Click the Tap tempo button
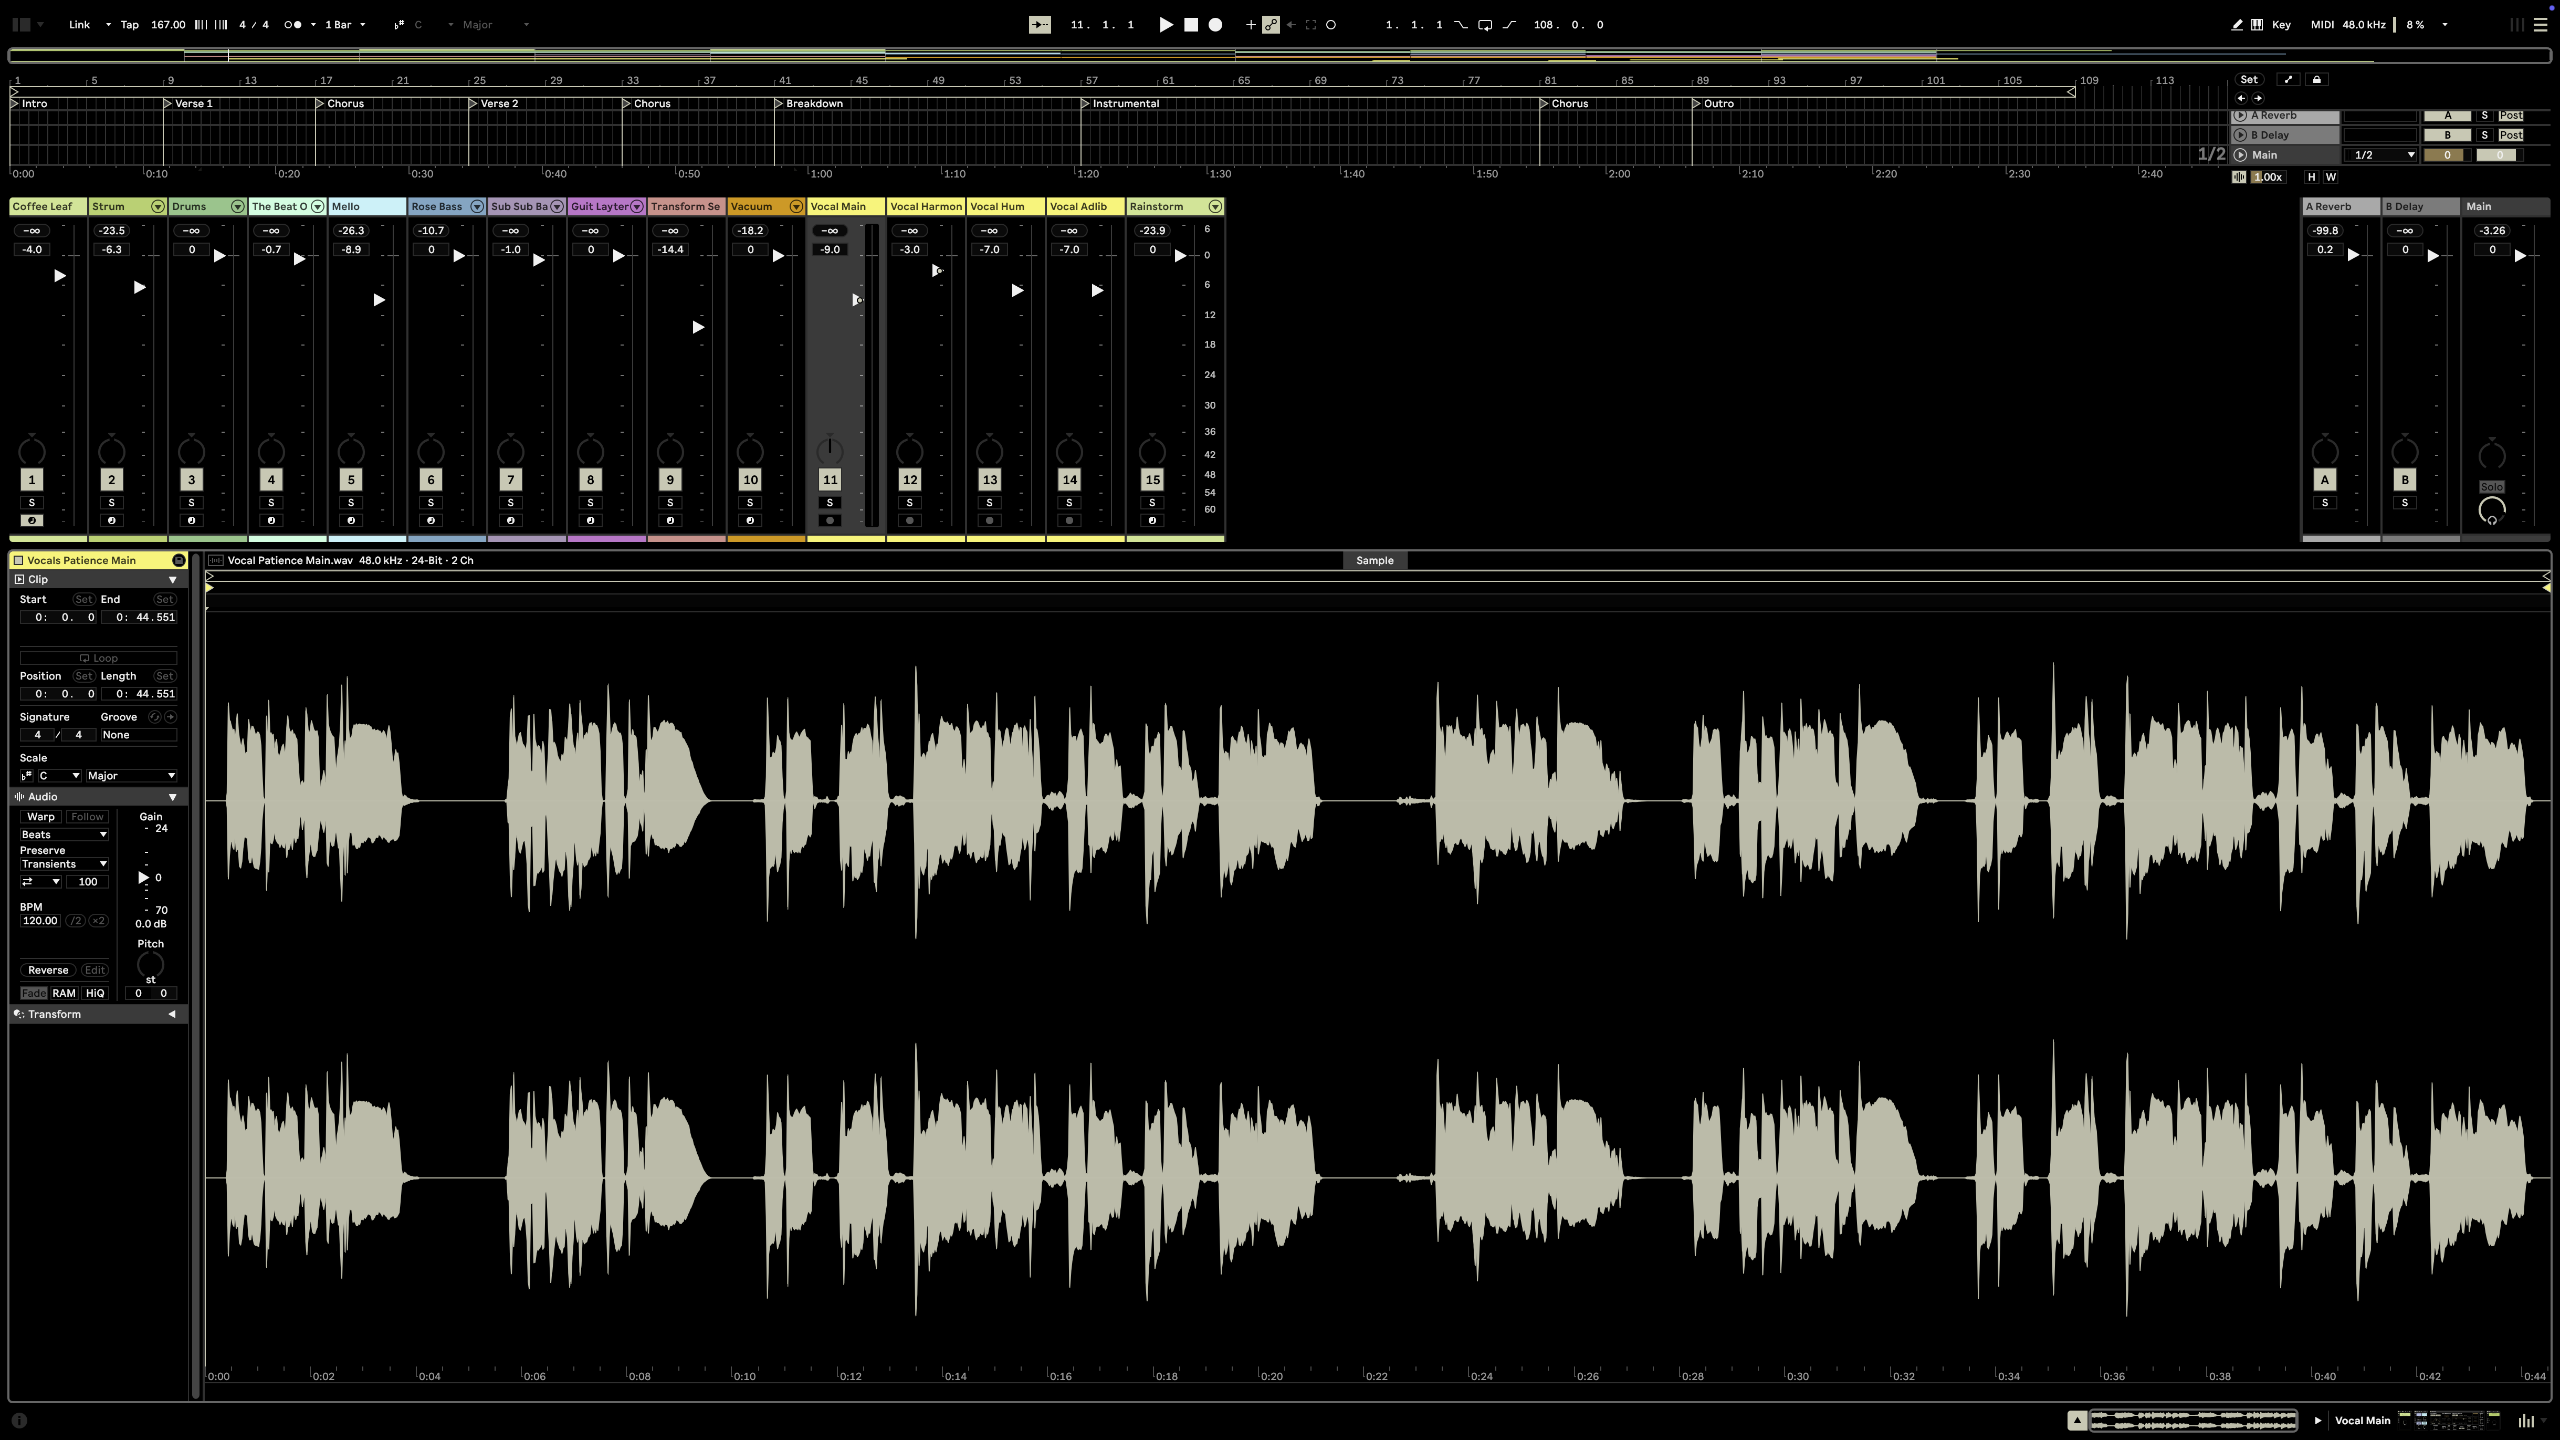Image resolution: width=2560 pixels, height=1440 pixels. [130, 25]
